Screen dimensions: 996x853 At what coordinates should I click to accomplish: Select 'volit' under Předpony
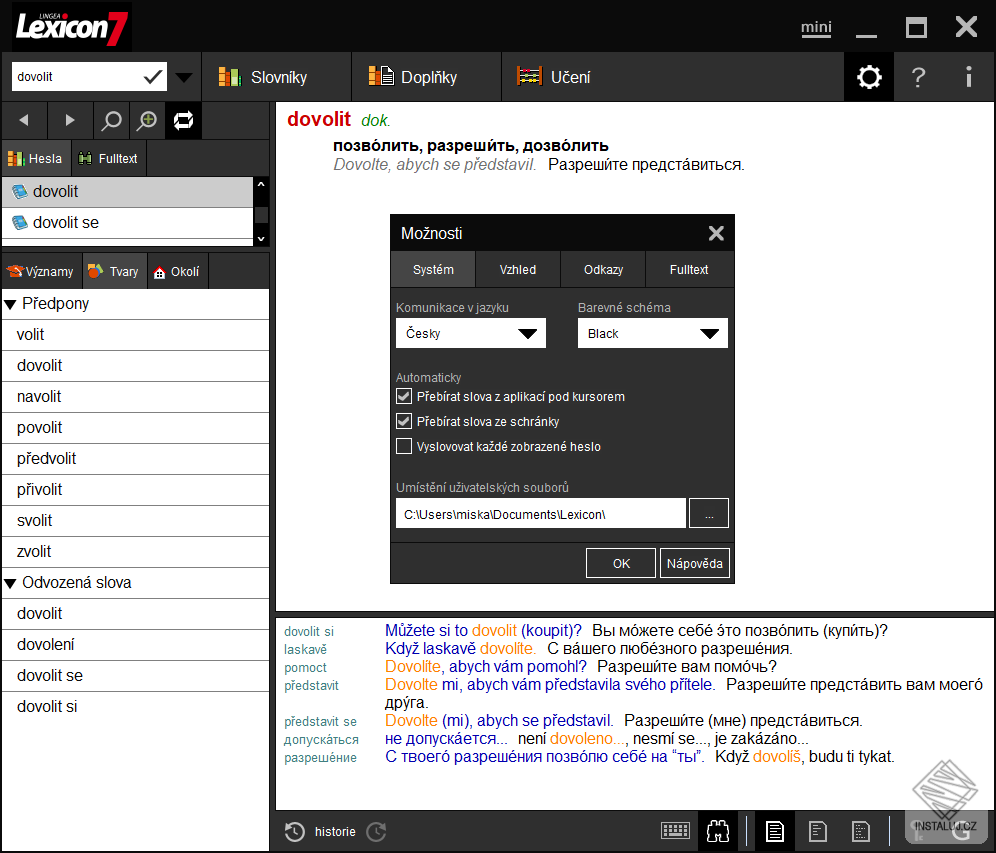pos(135,335)
